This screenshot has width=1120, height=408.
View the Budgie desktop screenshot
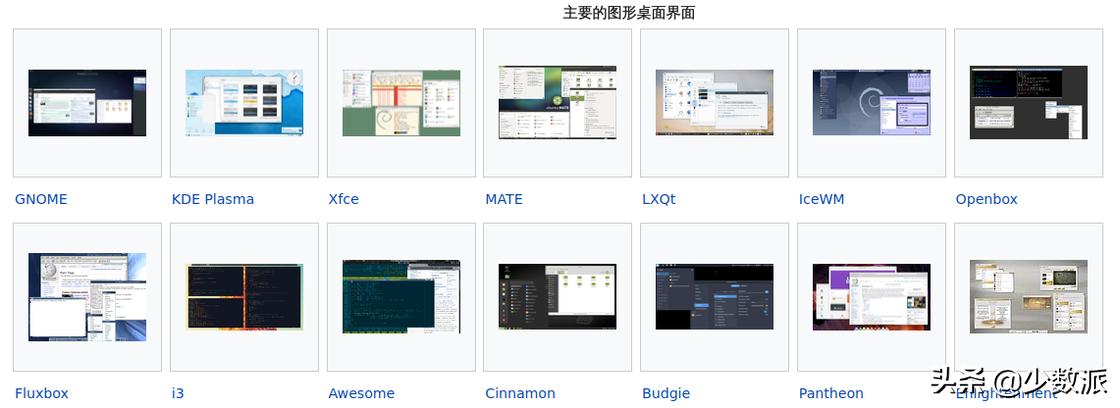pyautogui.click(x=714, y=297)
